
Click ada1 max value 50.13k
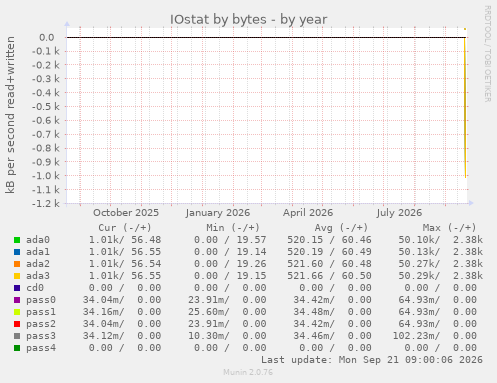419,252
